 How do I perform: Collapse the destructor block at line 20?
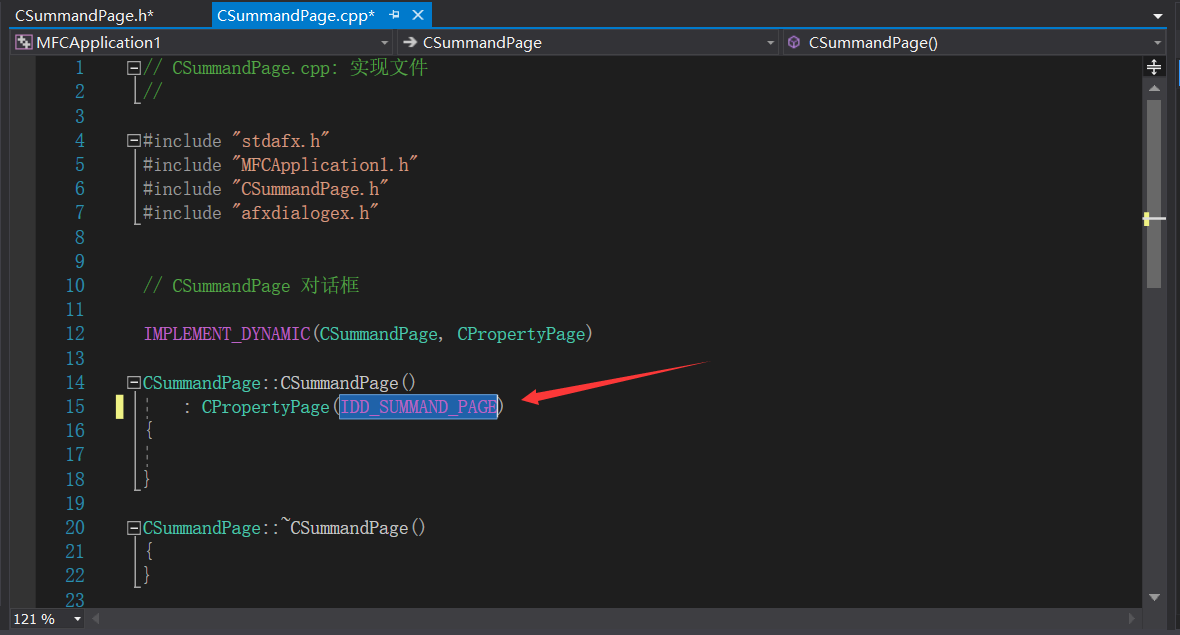132,527
